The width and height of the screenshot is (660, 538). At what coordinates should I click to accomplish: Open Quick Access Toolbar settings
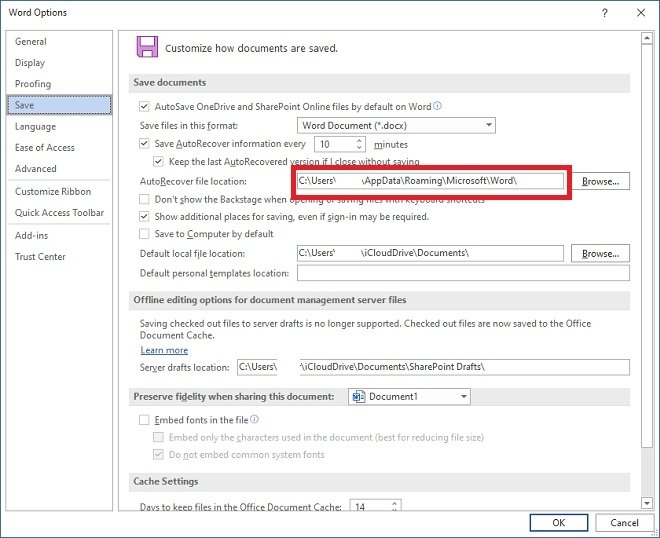[x=59, y=213]
